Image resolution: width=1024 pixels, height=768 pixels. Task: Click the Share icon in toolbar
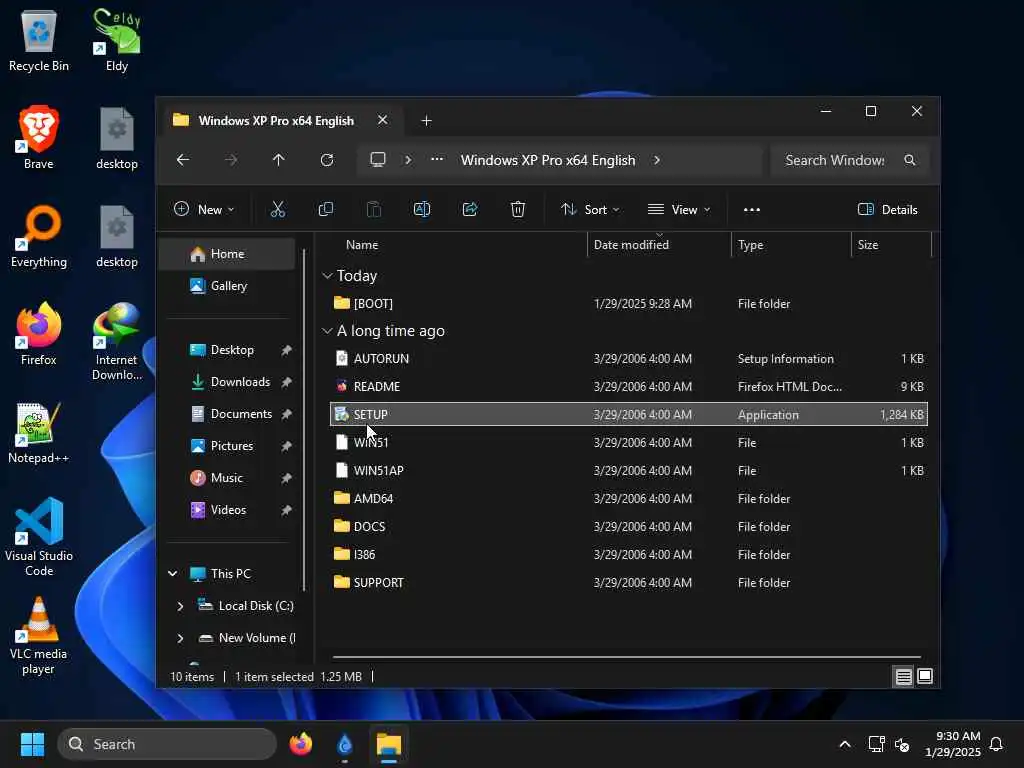tap(470, 209)
